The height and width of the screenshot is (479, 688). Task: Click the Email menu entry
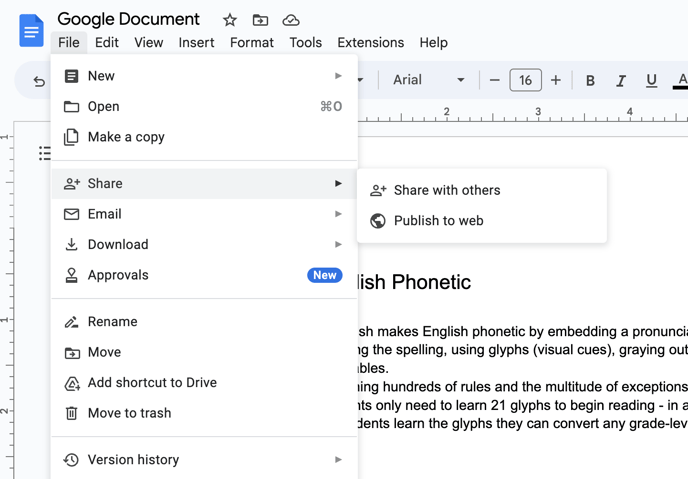(x=204, y=214)
